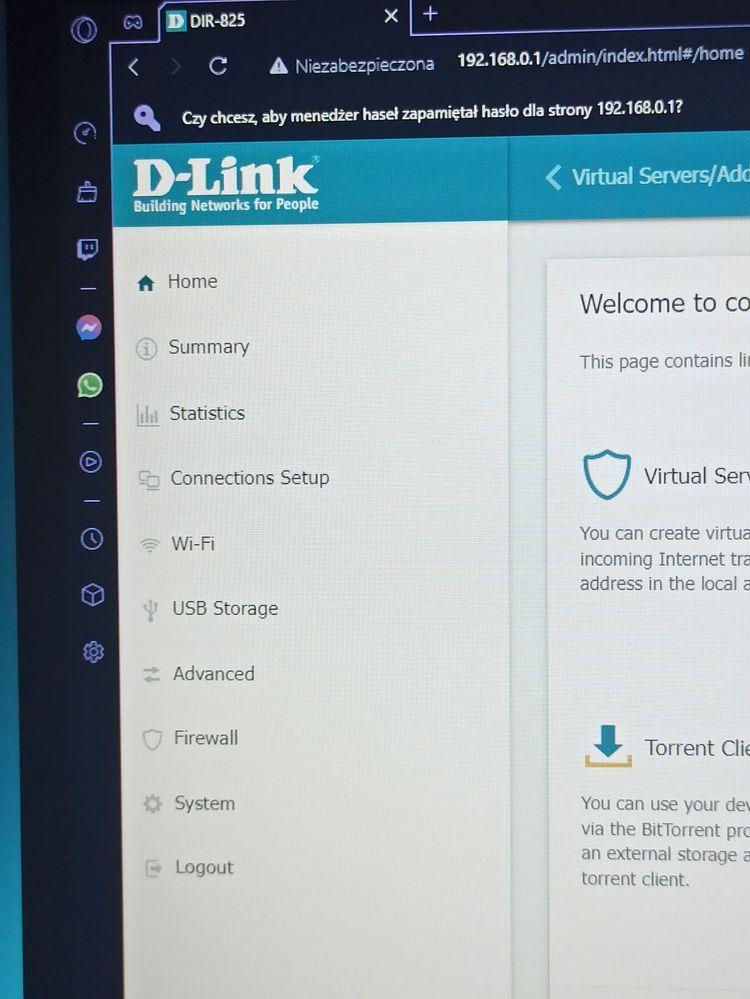The image size is (750, 999).
Task: Open the Firewall menu item
Action: point(205,738)
